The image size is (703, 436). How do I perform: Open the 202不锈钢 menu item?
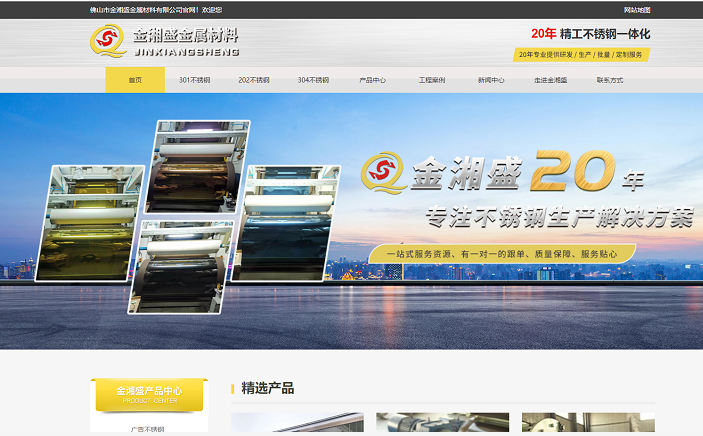(254, 80)
